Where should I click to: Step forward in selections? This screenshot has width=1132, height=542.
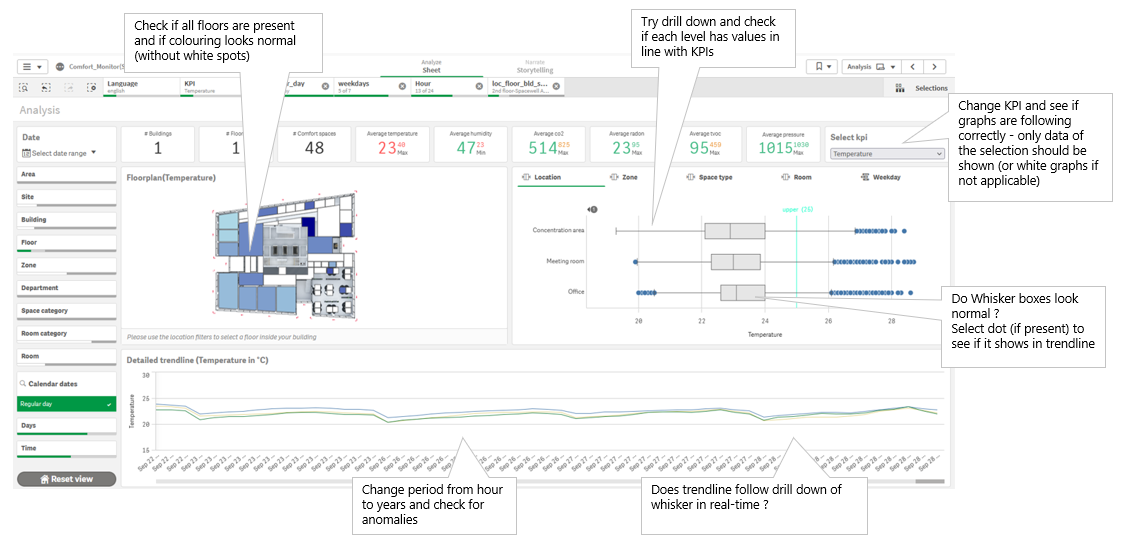click(69, 87)
